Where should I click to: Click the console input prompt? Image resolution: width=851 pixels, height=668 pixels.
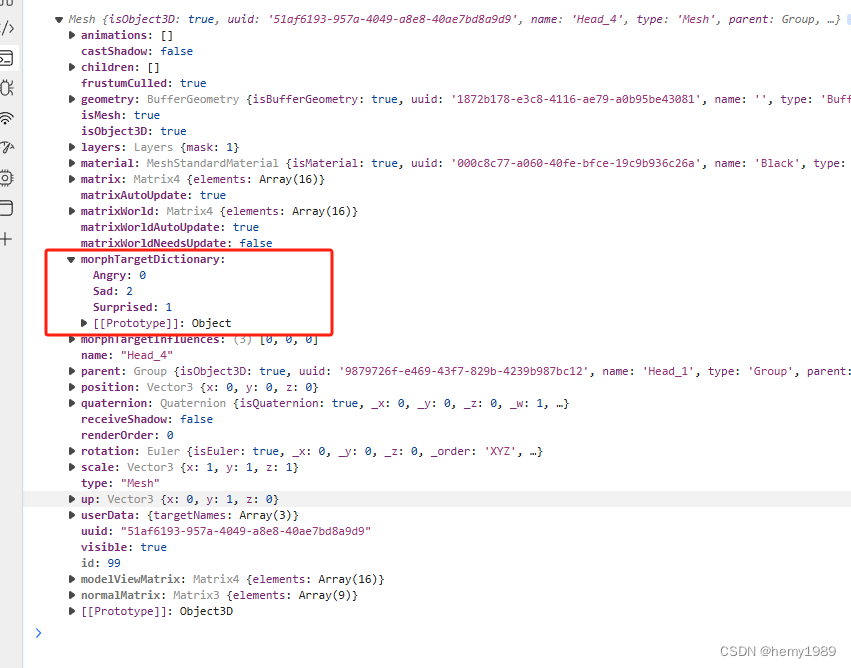[x=38, y=633]
